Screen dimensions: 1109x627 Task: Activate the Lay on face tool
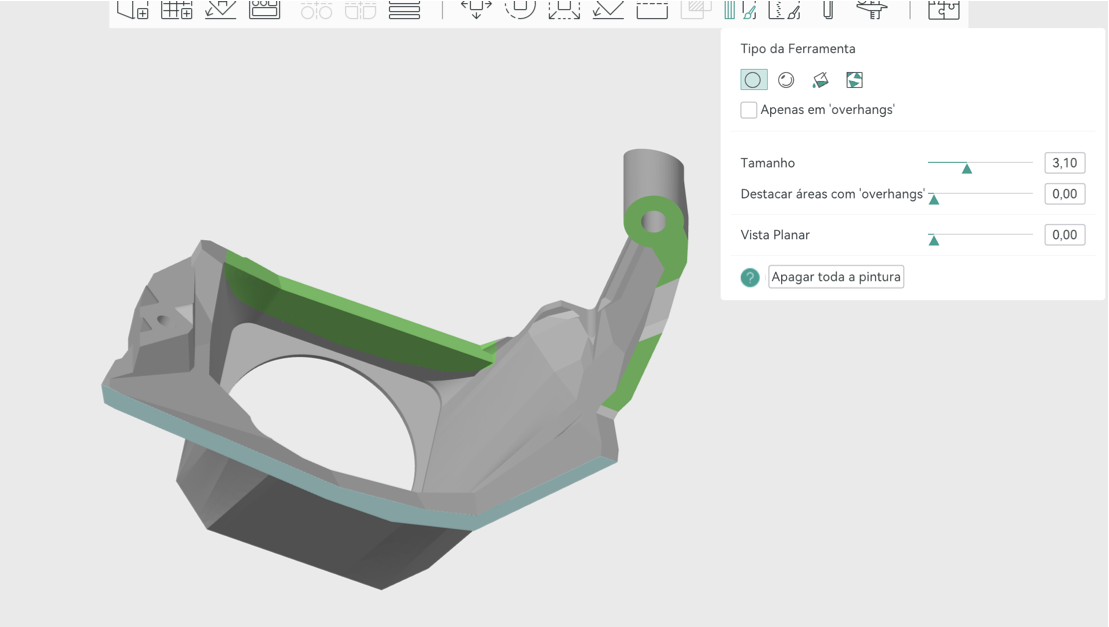(x=608, y=10)
